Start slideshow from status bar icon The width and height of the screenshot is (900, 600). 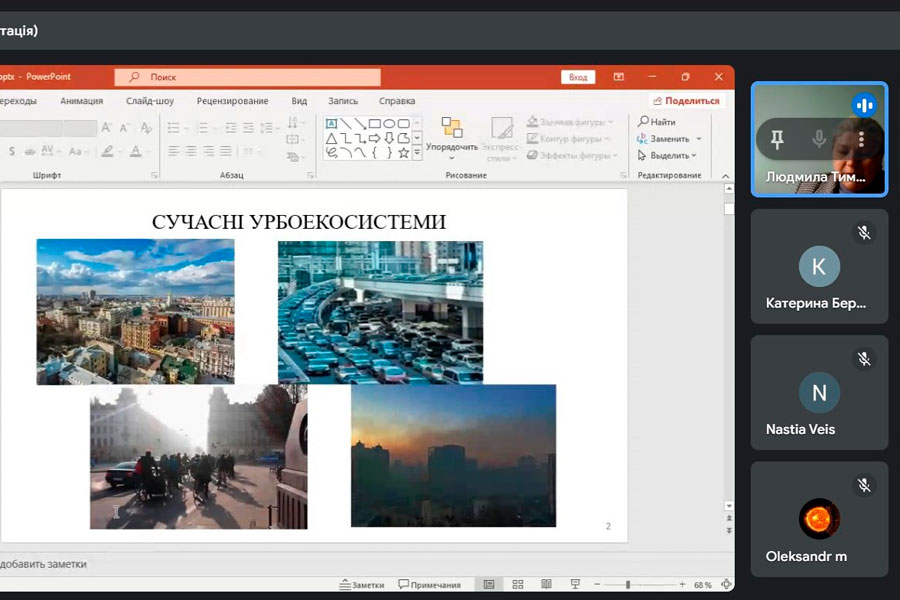click(x=575, y=584)
